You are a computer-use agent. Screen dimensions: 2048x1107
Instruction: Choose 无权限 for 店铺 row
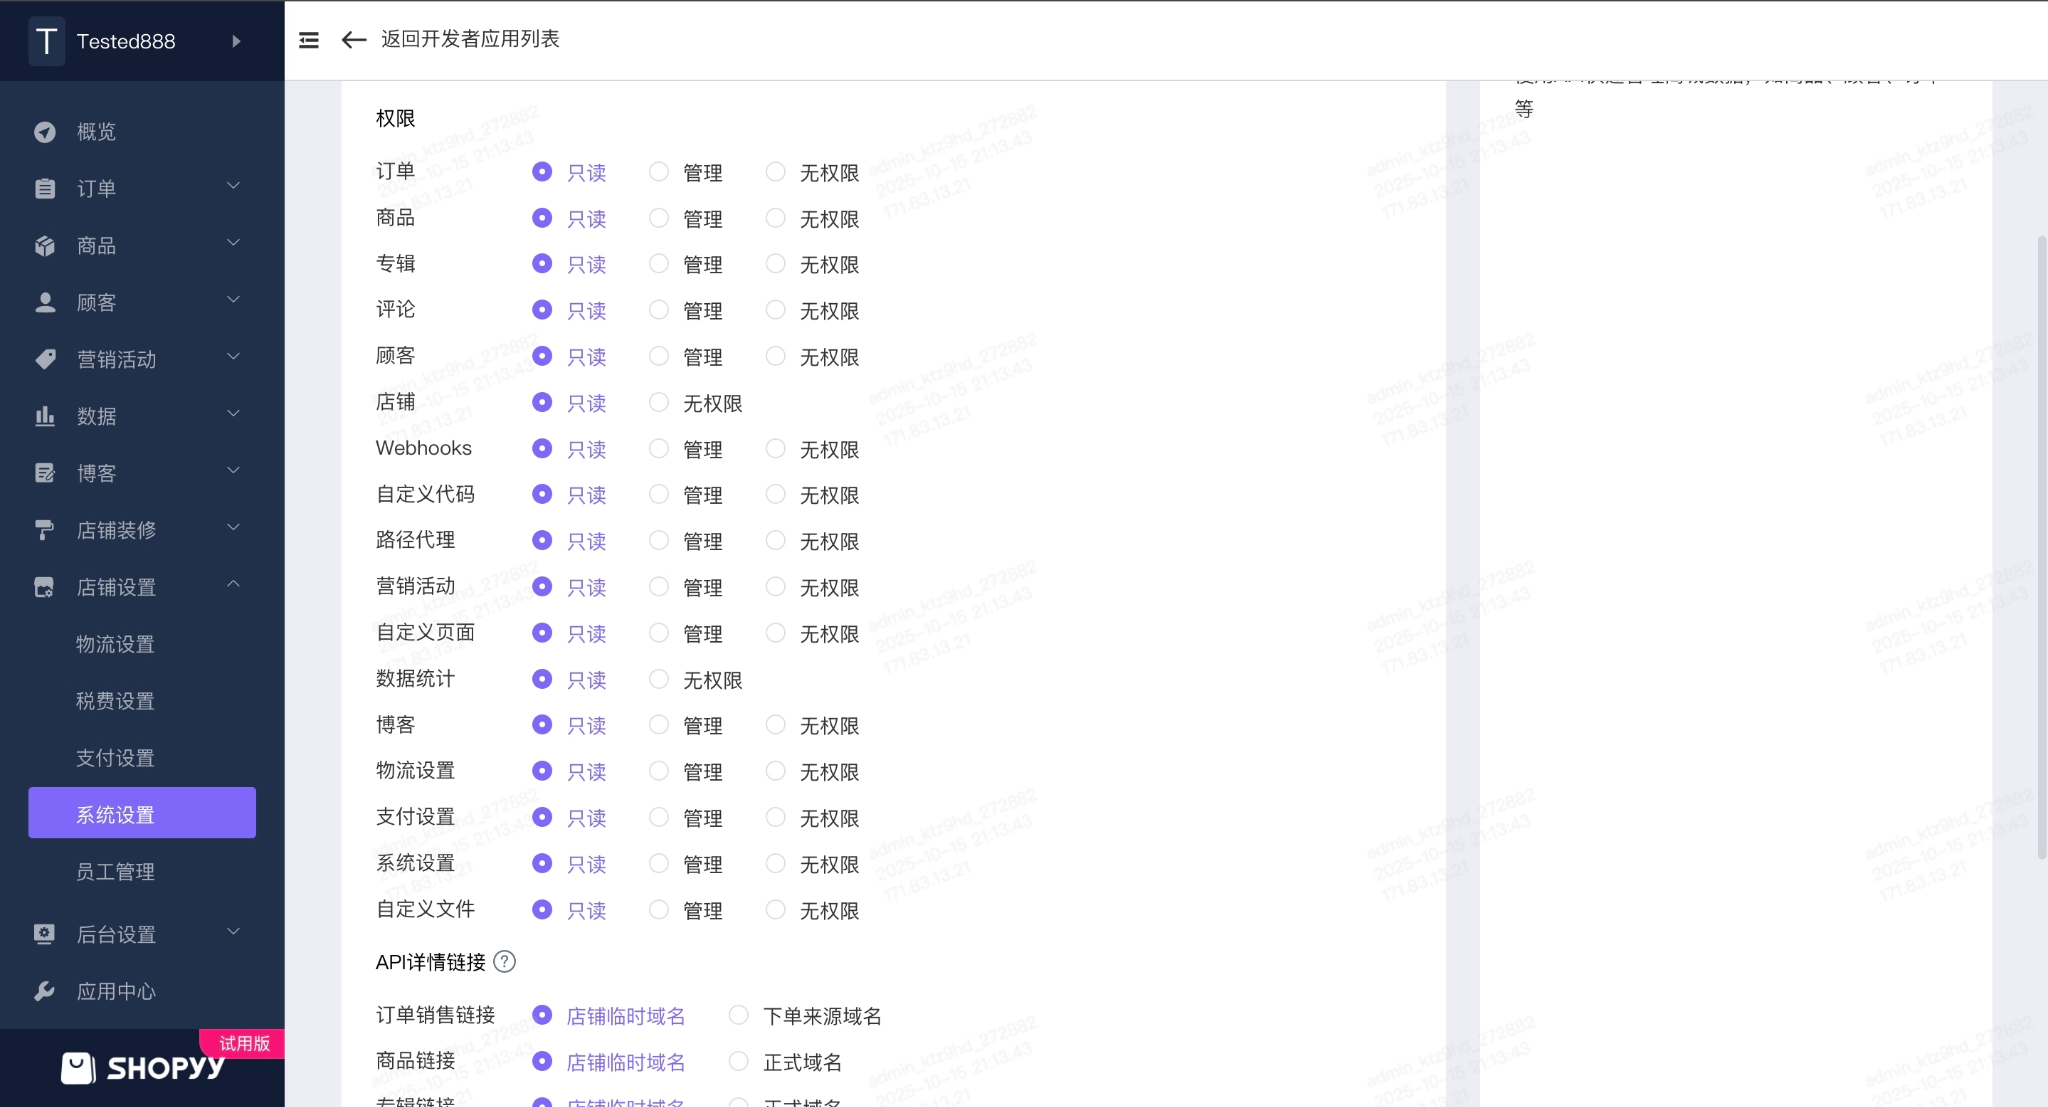pos(659,403)
